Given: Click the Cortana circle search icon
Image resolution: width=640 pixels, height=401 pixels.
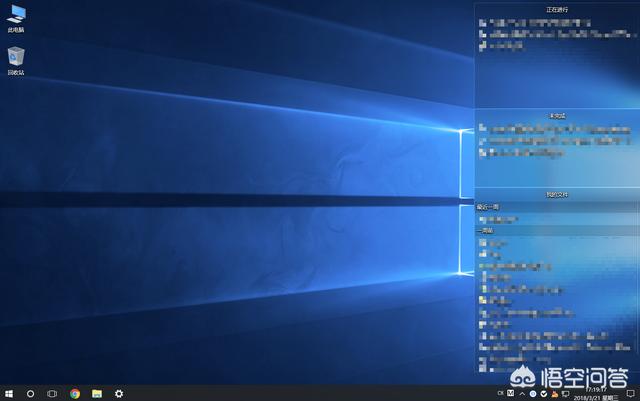Looking at the screenshot, I should point(30,394).
